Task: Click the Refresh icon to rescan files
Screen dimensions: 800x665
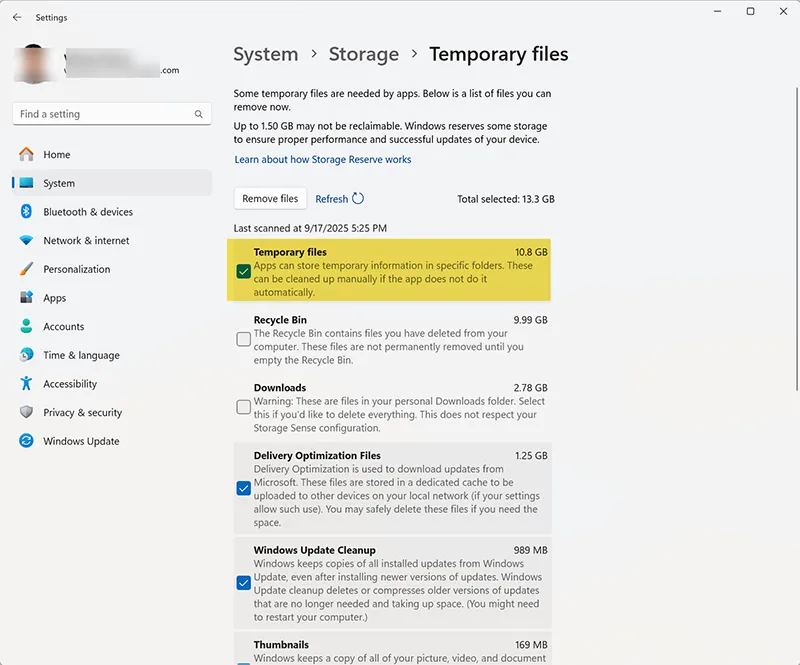Action: (x=357, y=198)
